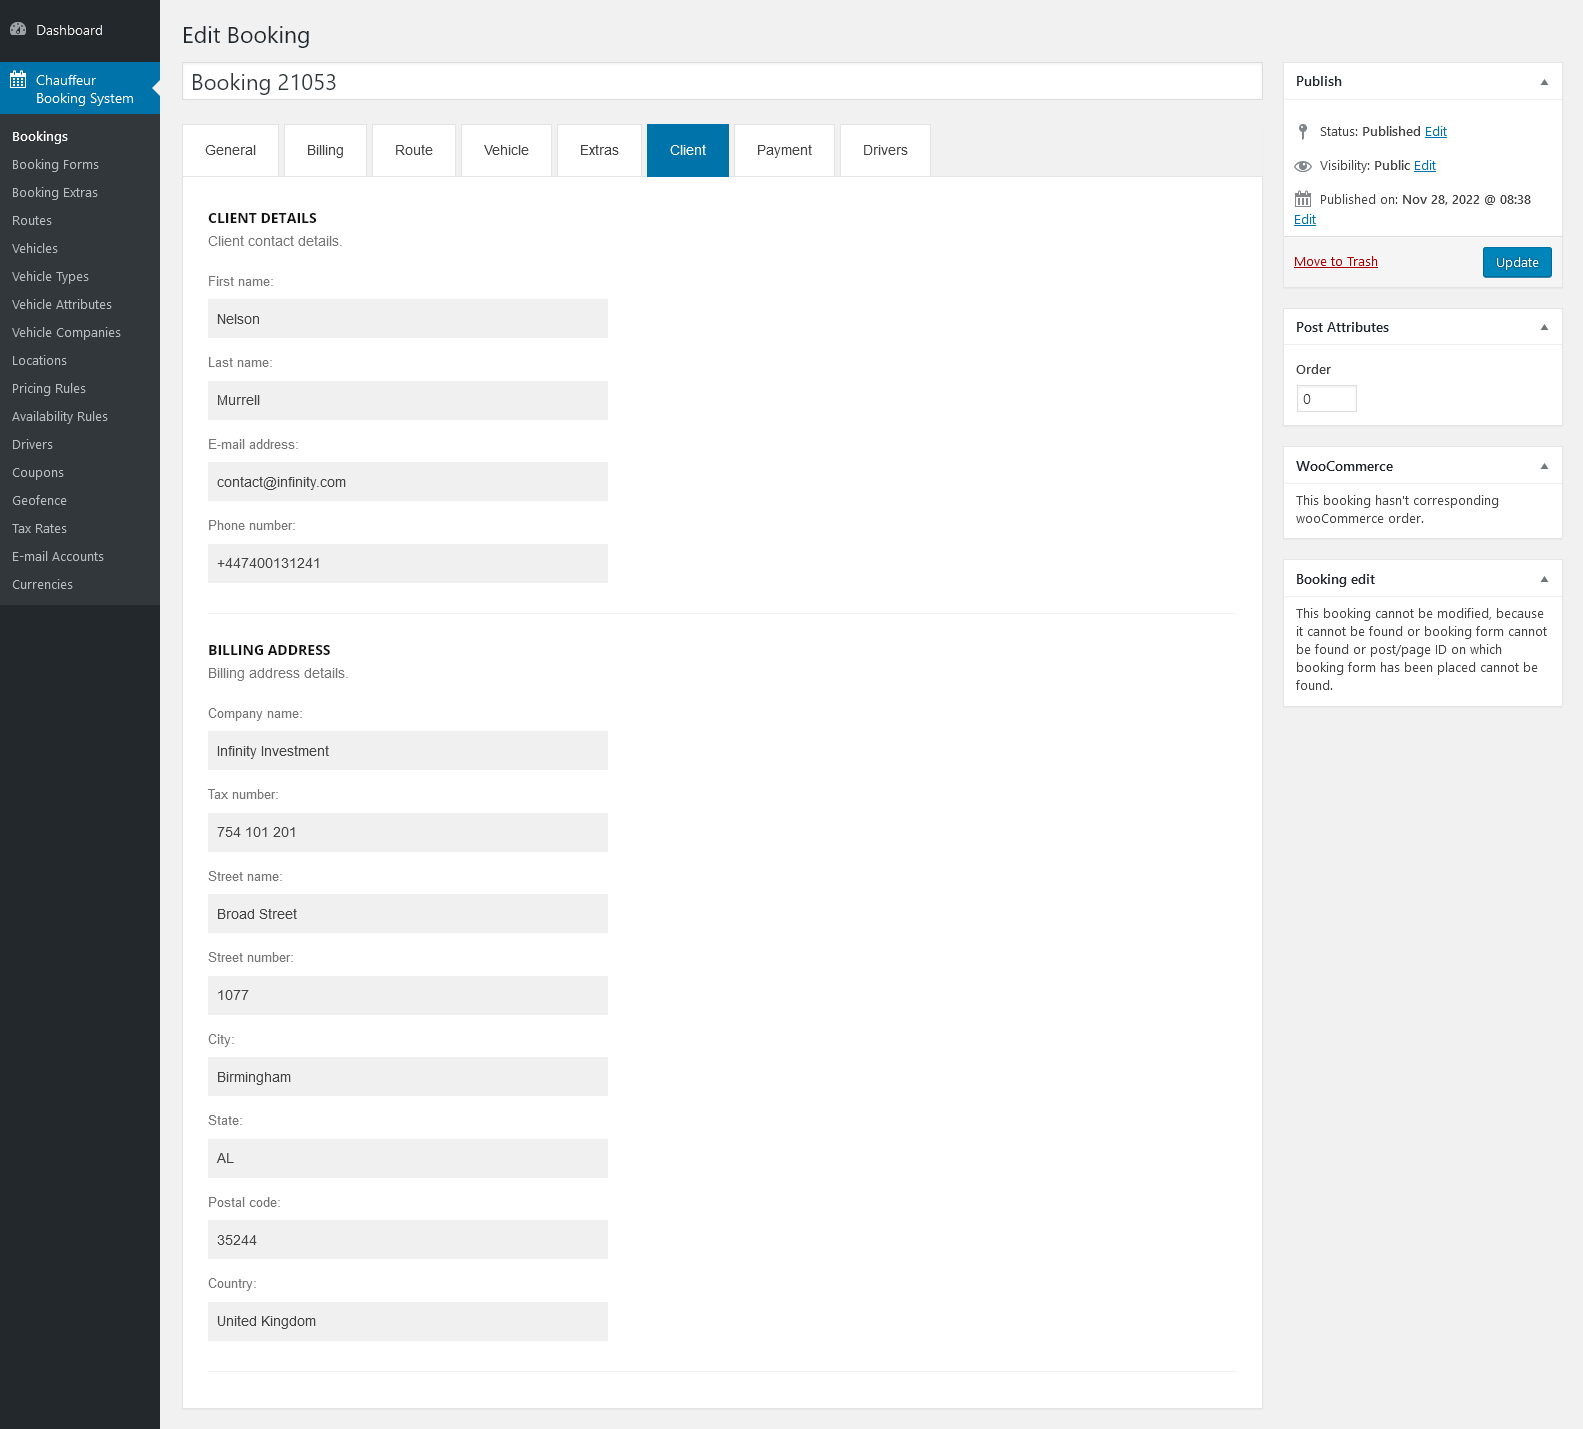Image resolution: width=1583 pixels, height=1429 pixels.
Task: Click the Dashboard gauge icon
Action: pos(18,30)
